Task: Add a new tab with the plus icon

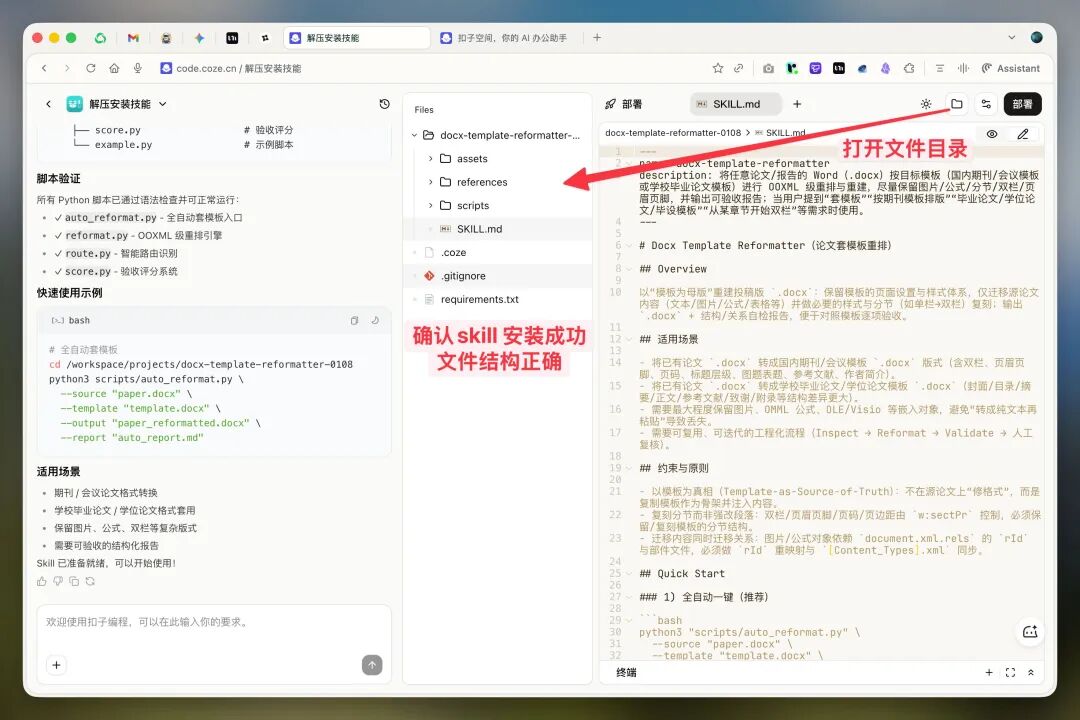Action: click(797, 104)
